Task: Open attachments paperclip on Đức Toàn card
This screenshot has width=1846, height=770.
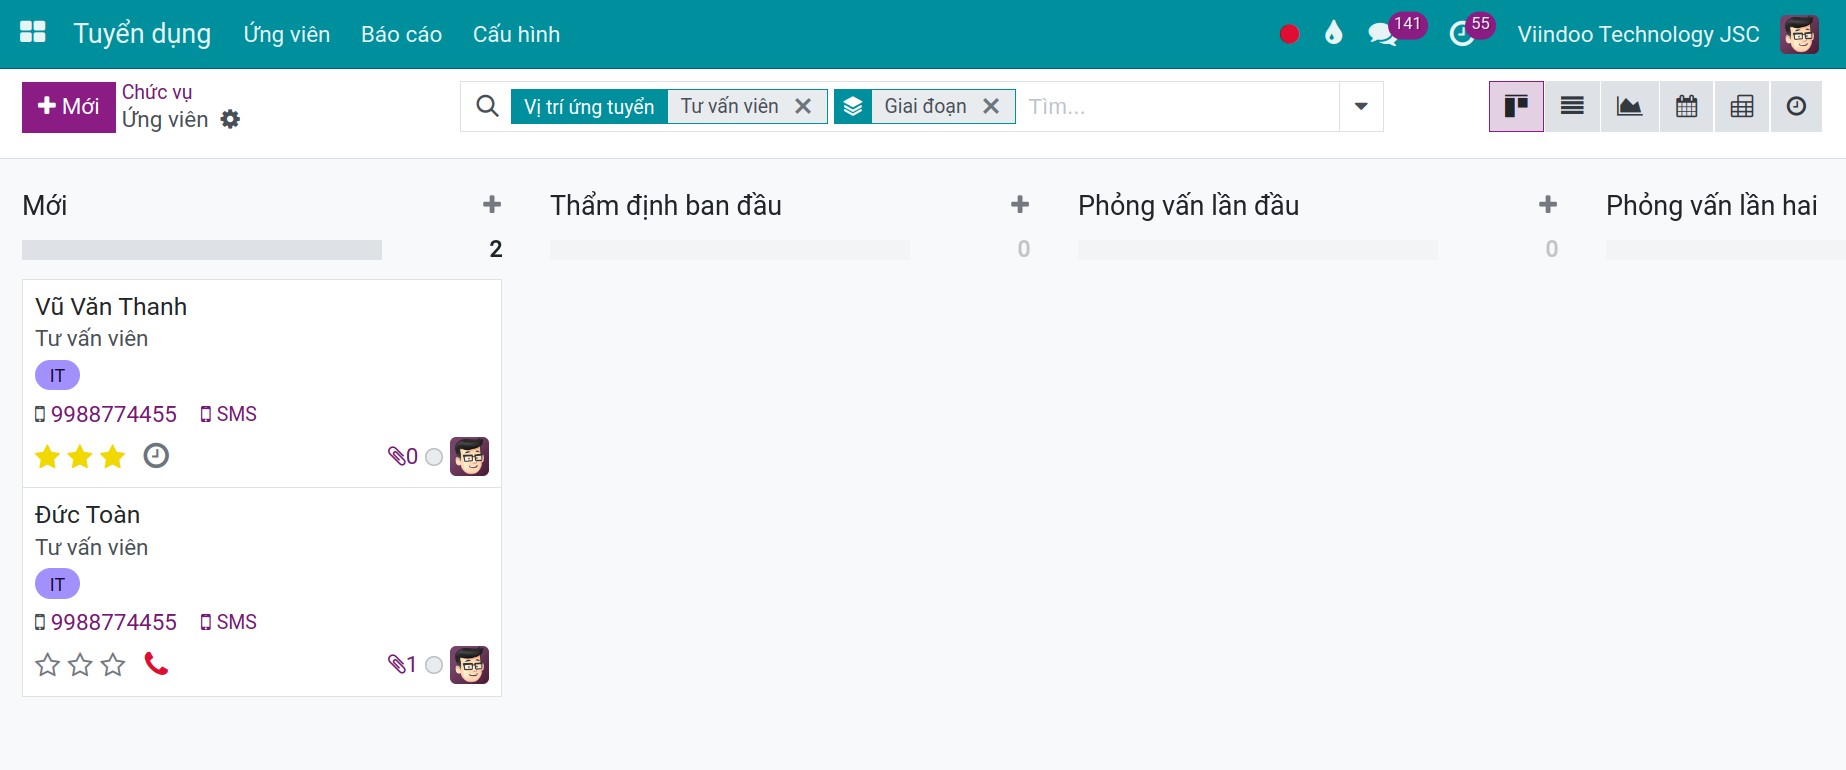Action: 402,665
